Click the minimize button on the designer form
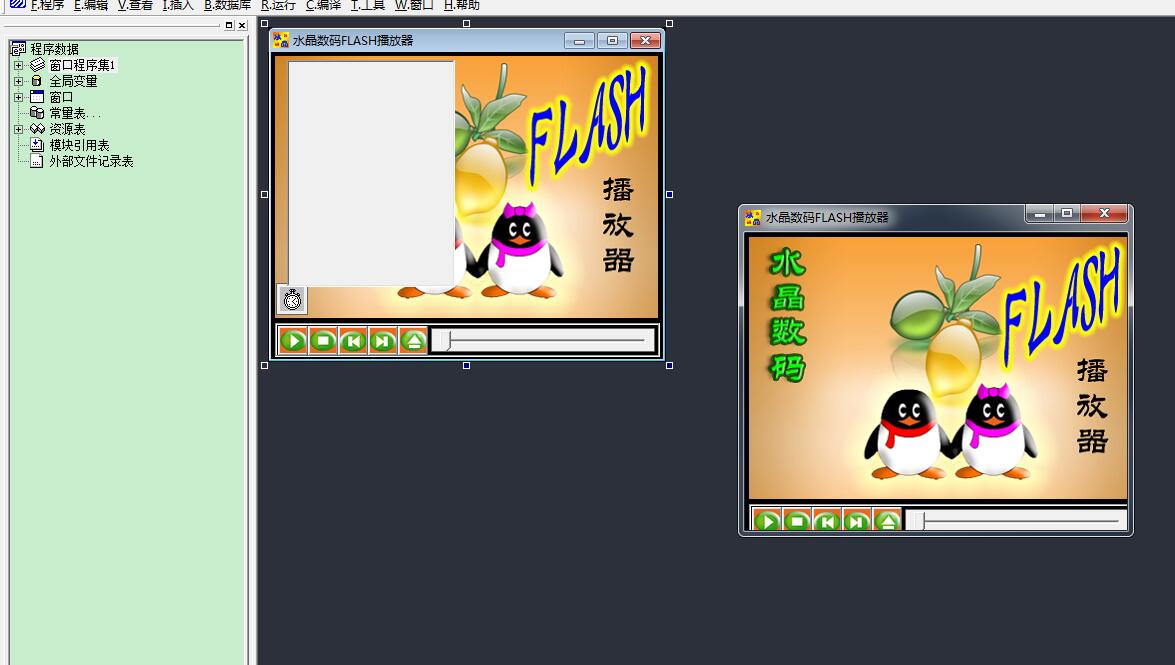This screenshot has width=1175, height=665. click(579, 40)
